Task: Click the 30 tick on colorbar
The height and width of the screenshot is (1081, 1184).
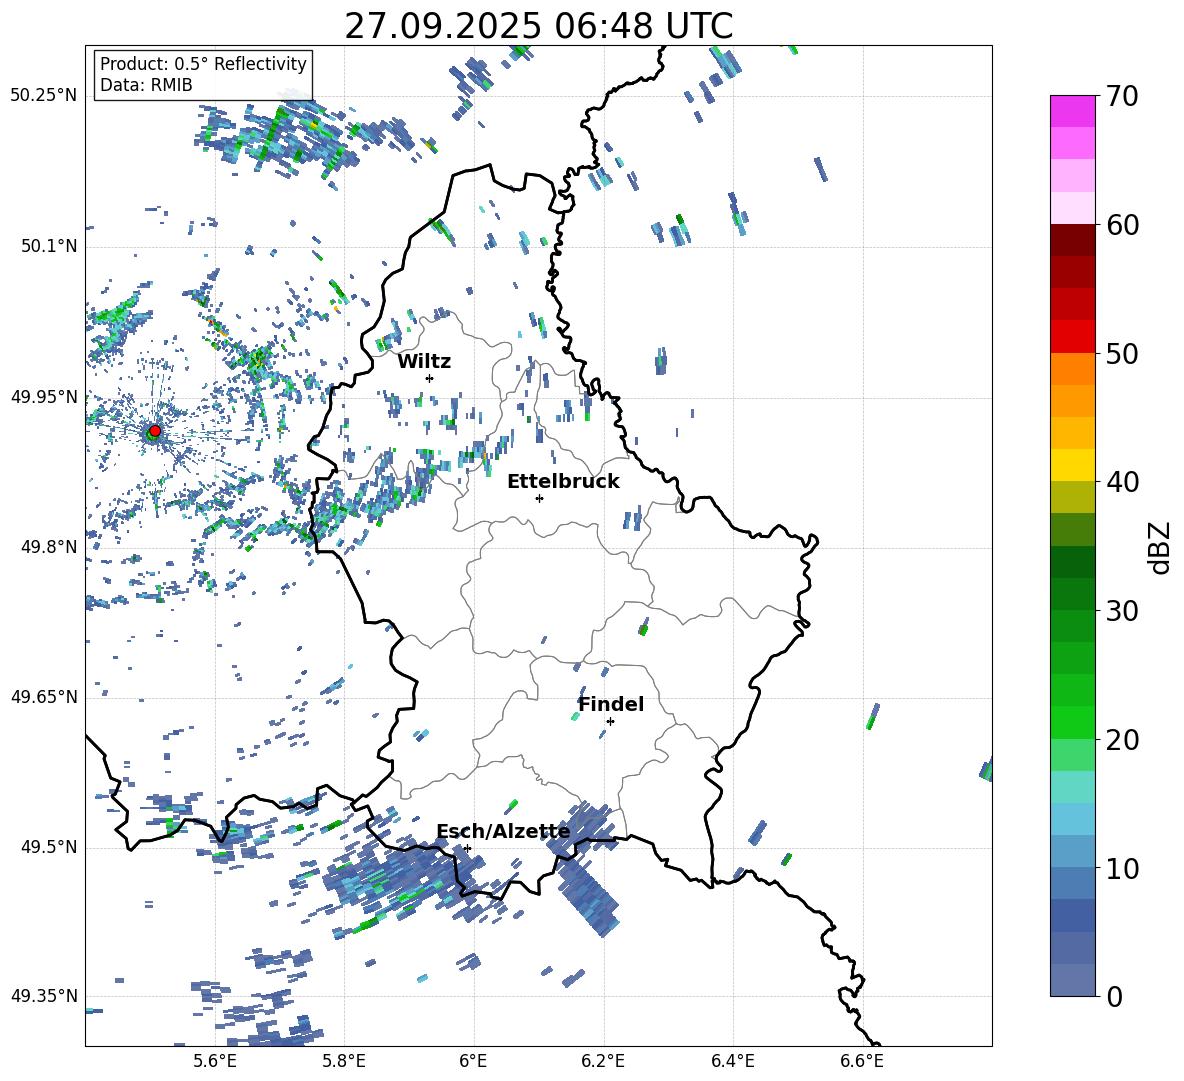Action: coord(1122,611)
